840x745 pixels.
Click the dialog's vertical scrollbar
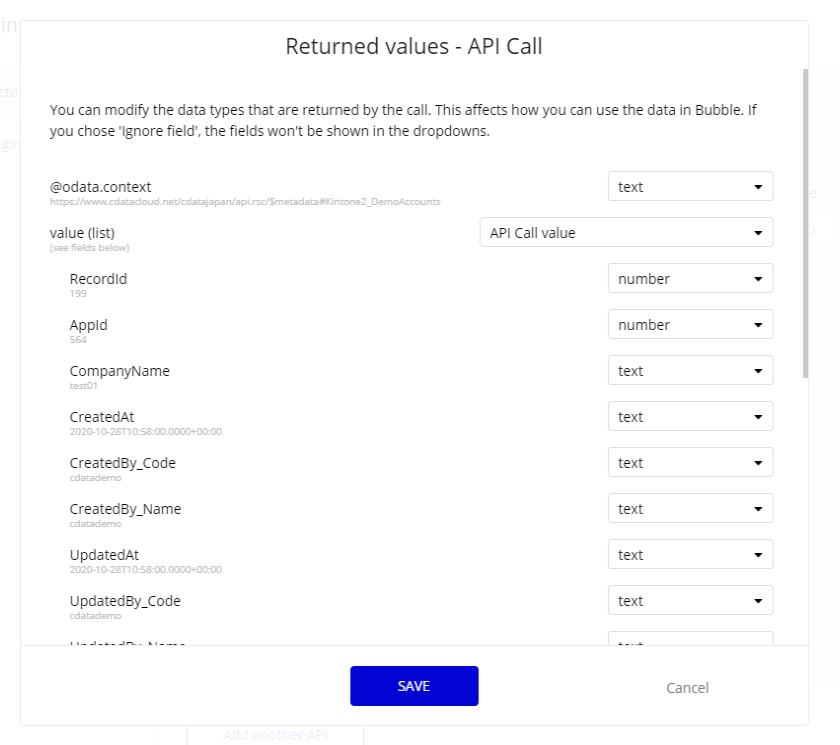click(x=805, y=220)
